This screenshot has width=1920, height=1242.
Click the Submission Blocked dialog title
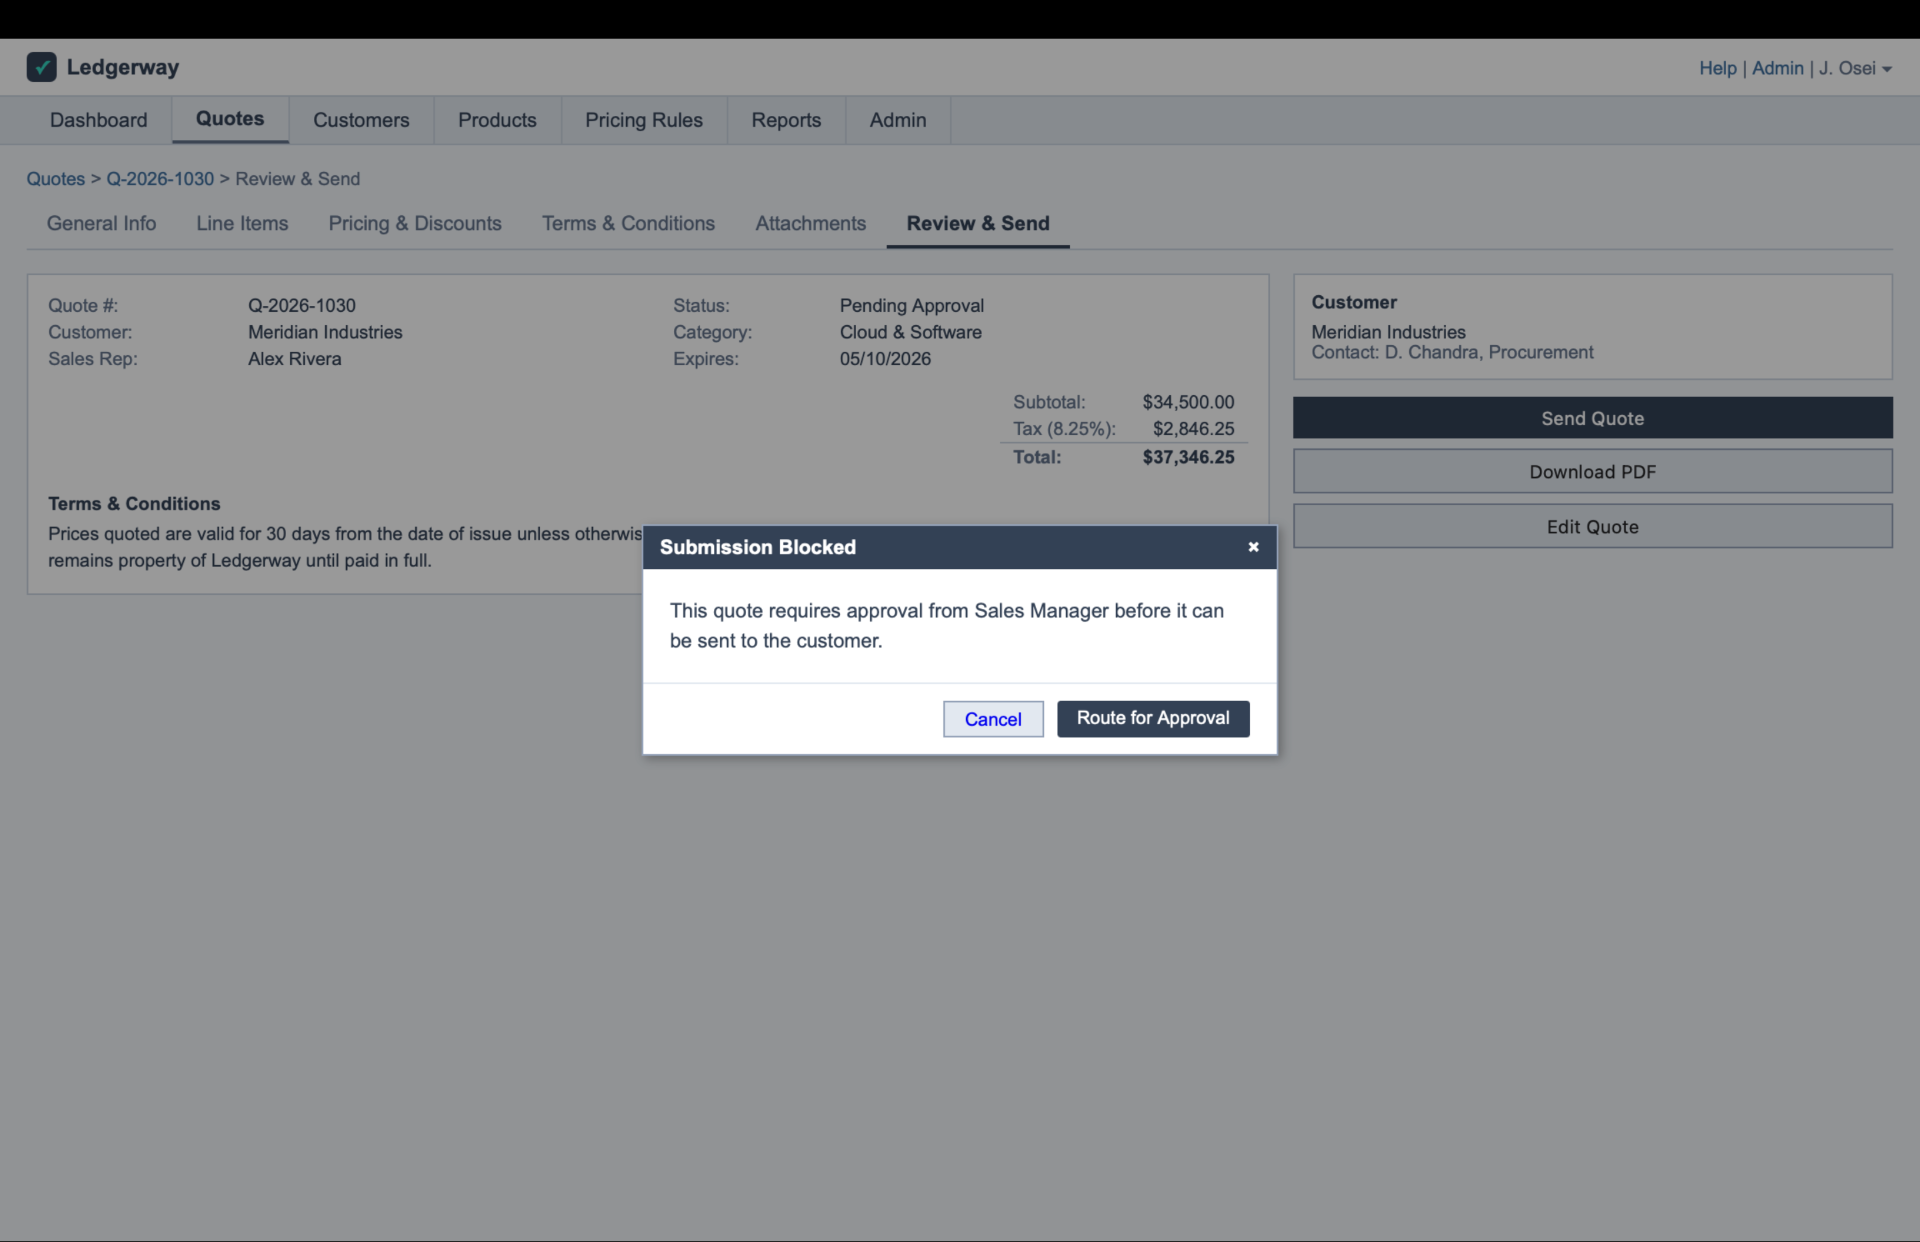[x=758, y=547]
